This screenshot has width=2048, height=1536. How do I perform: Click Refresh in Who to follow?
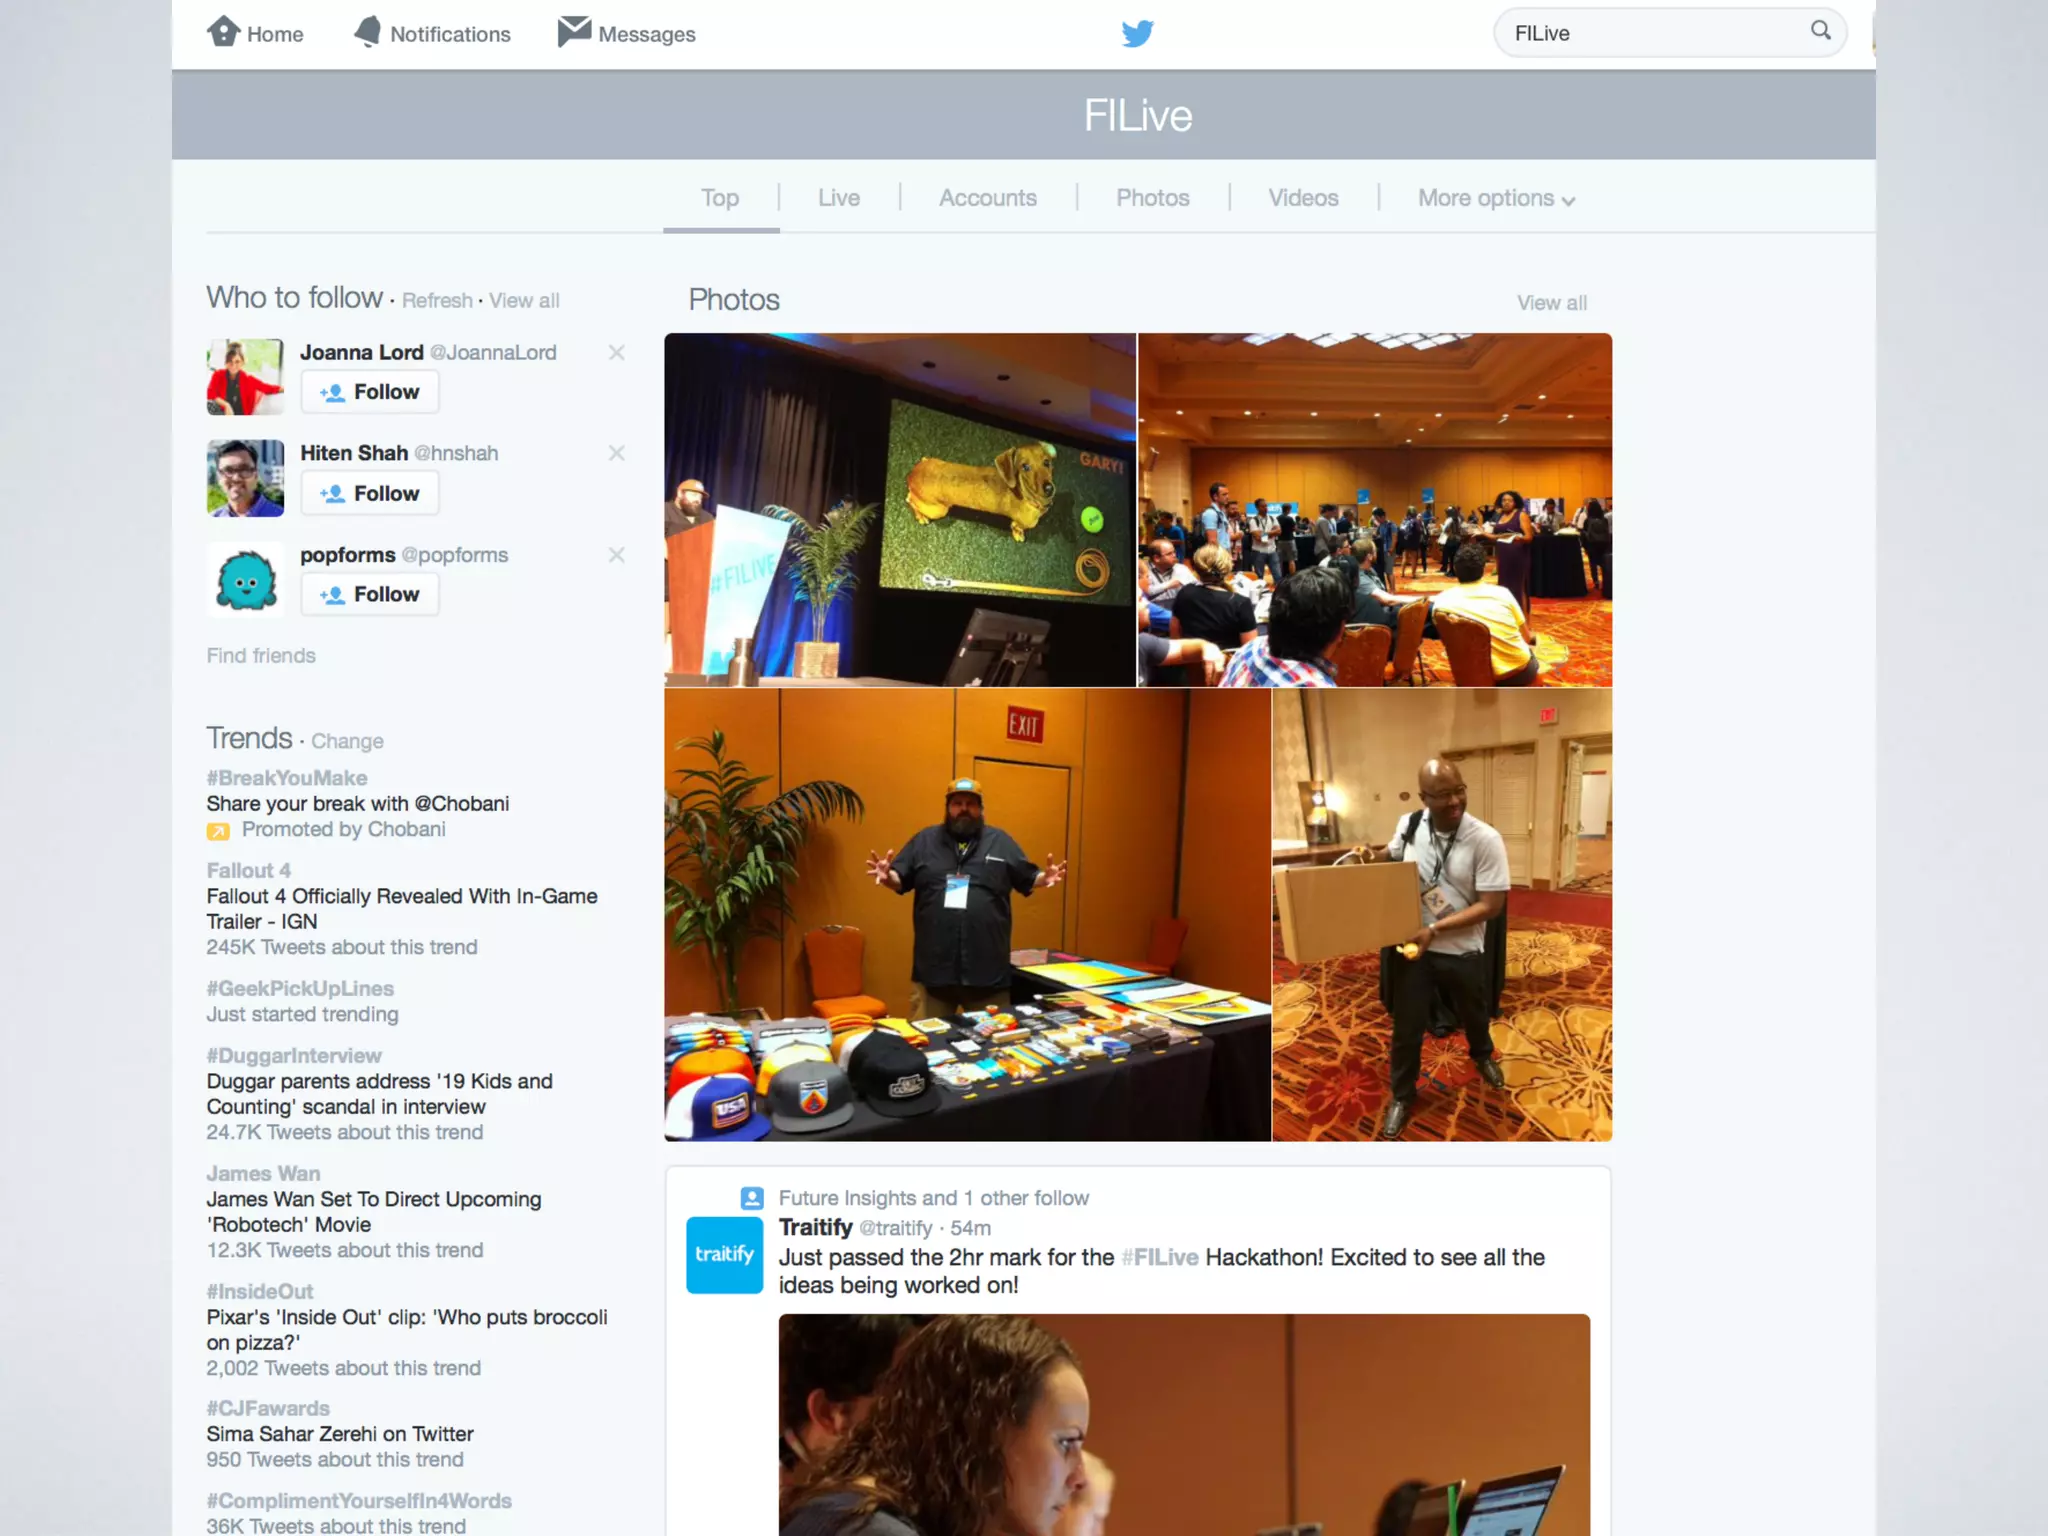click(x=437, y=301)
